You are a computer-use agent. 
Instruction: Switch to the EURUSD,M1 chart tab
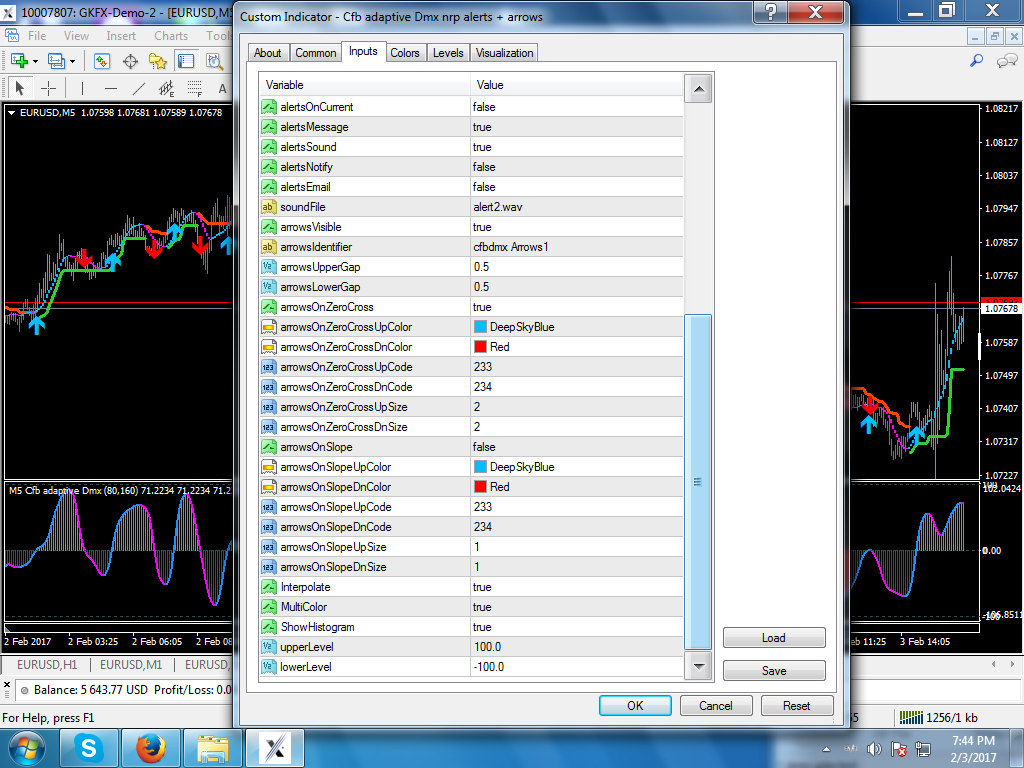131,665
